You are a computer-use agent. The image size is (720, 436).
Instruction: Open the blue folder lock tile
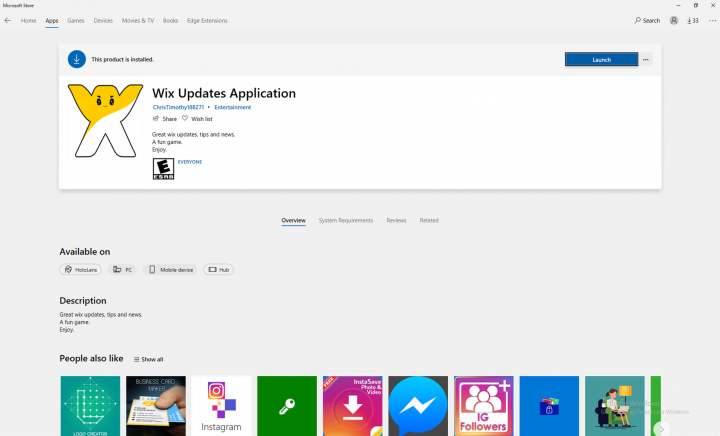(549, 406)
